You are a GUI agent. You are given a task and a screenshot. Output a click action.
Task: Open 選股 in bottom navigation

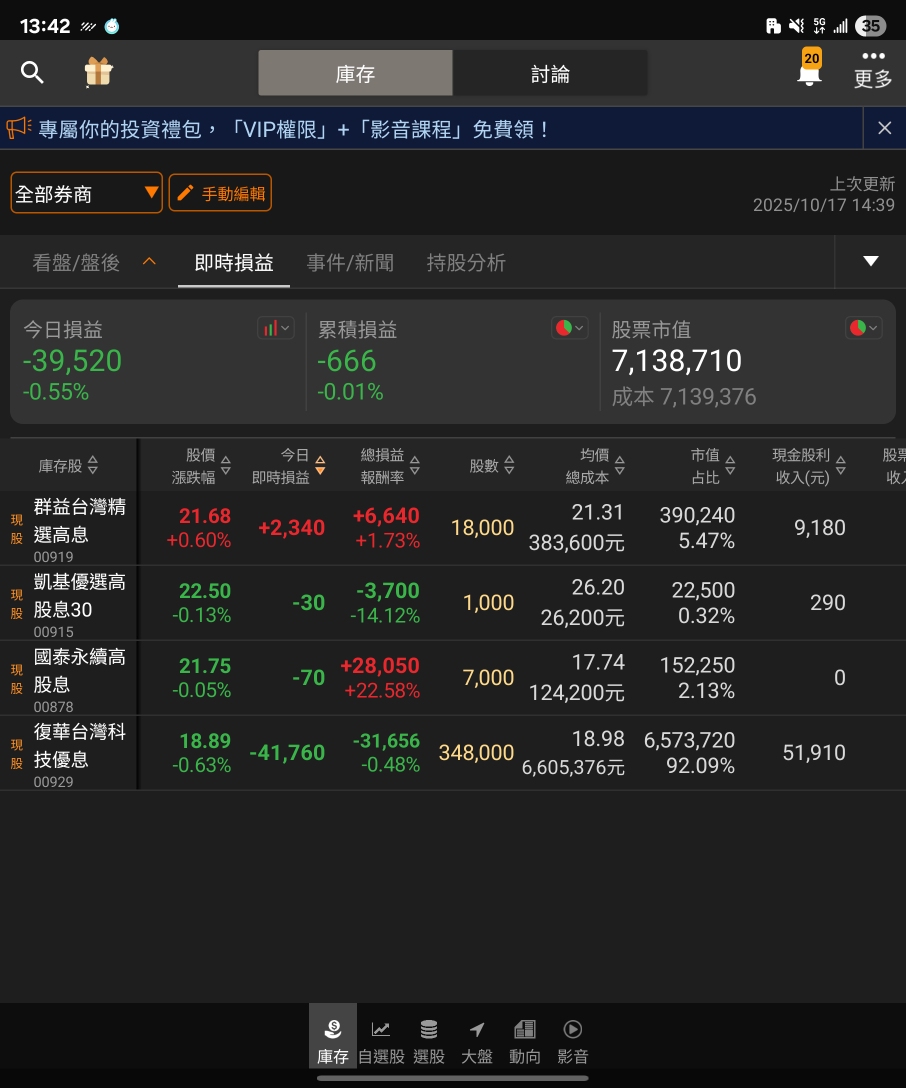pyautogui.click(x=429, y=1041)
